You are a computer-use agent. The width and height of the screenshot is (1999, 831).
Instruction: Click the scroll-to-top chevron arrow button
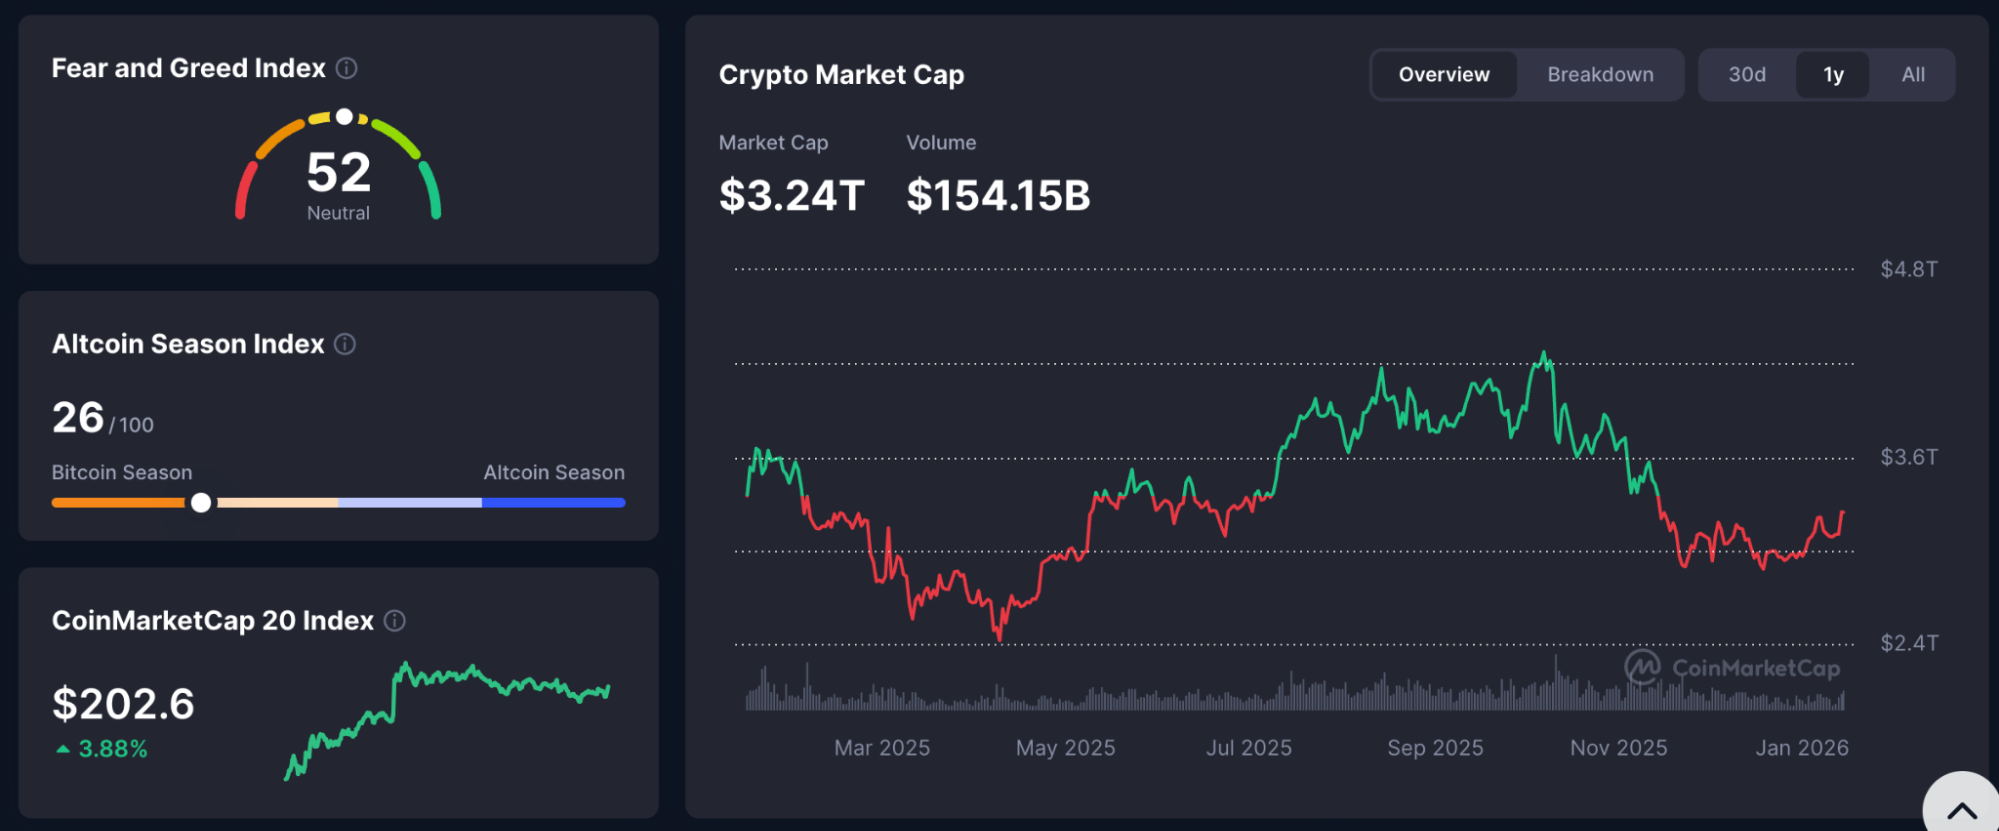click(1962, 810)
